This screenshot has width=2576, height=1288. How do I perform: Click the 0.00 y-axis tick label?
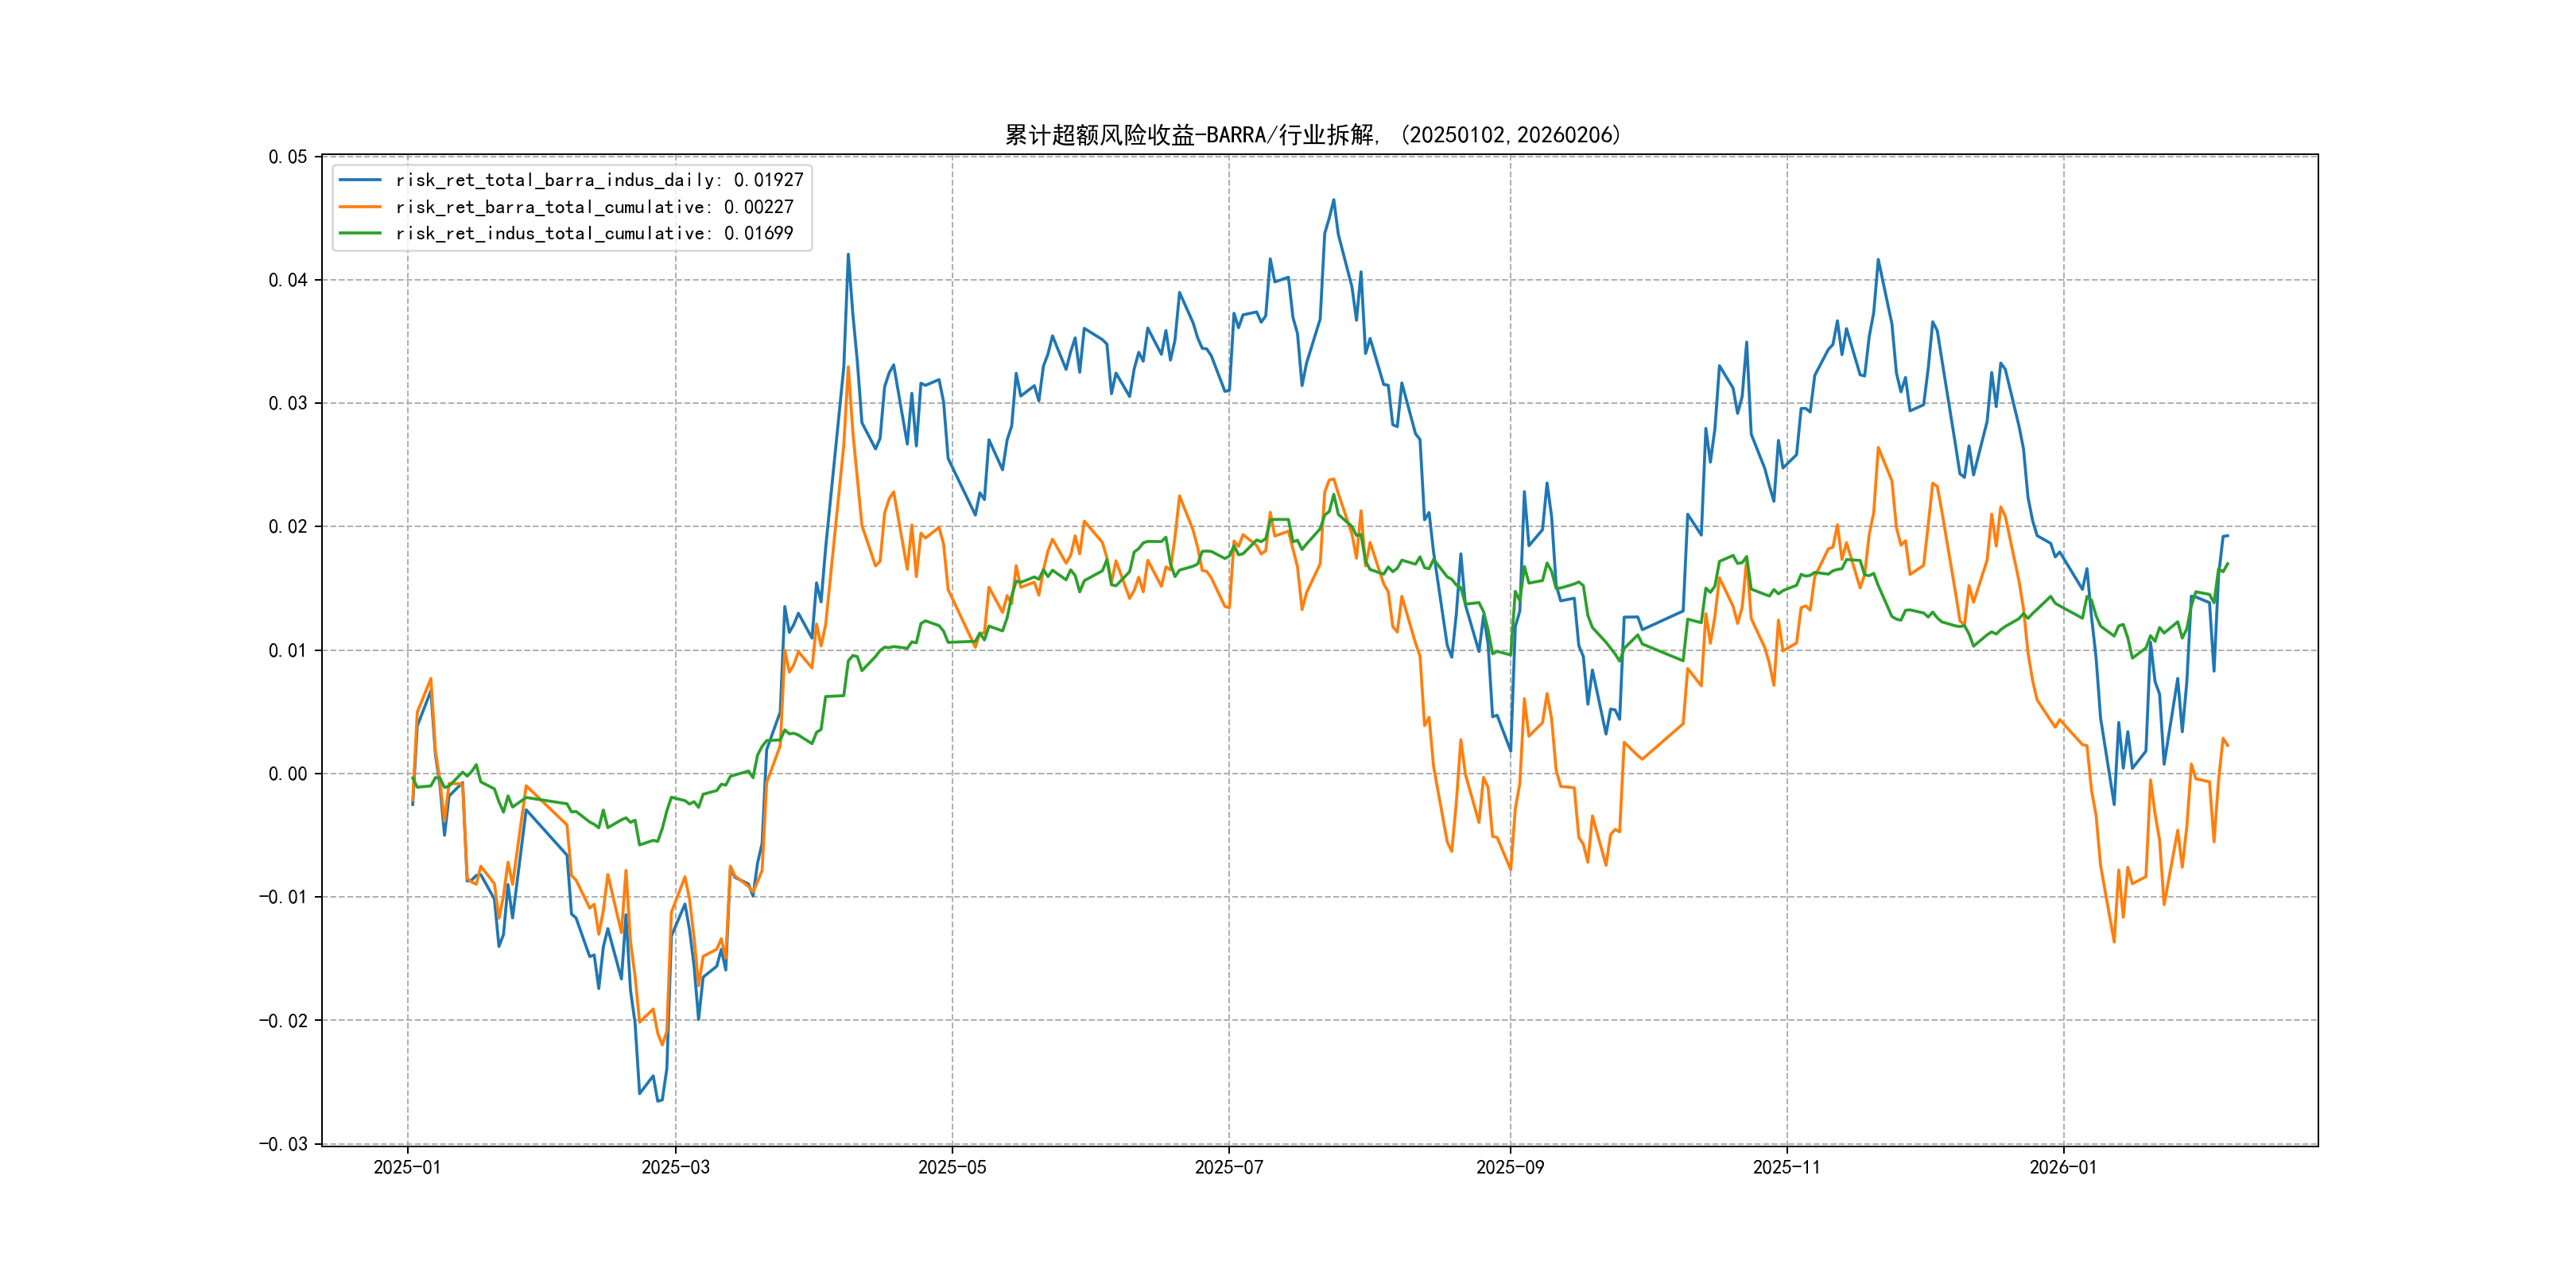287,774
